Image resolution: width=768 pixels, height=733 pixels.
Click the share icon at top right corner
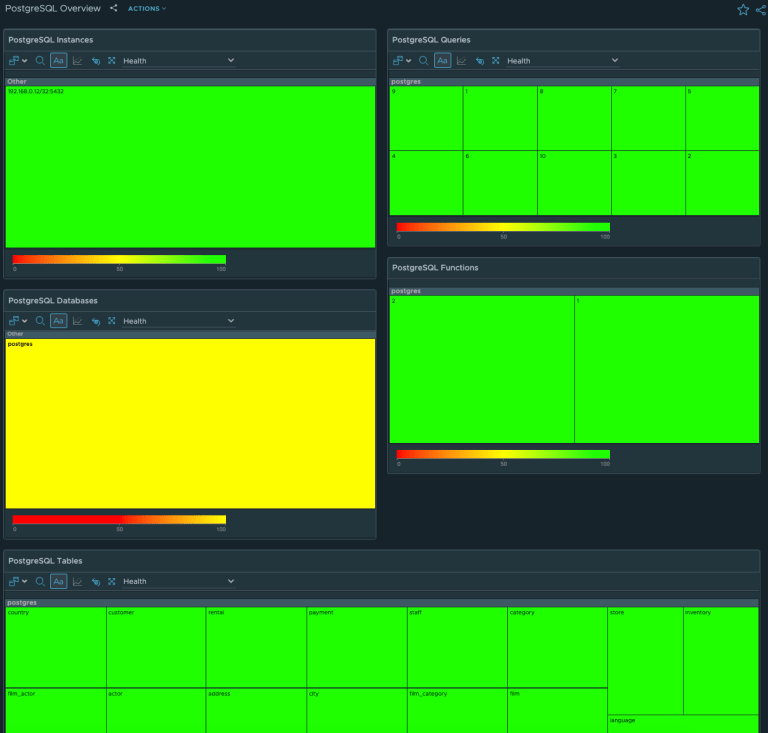point(761,9)
